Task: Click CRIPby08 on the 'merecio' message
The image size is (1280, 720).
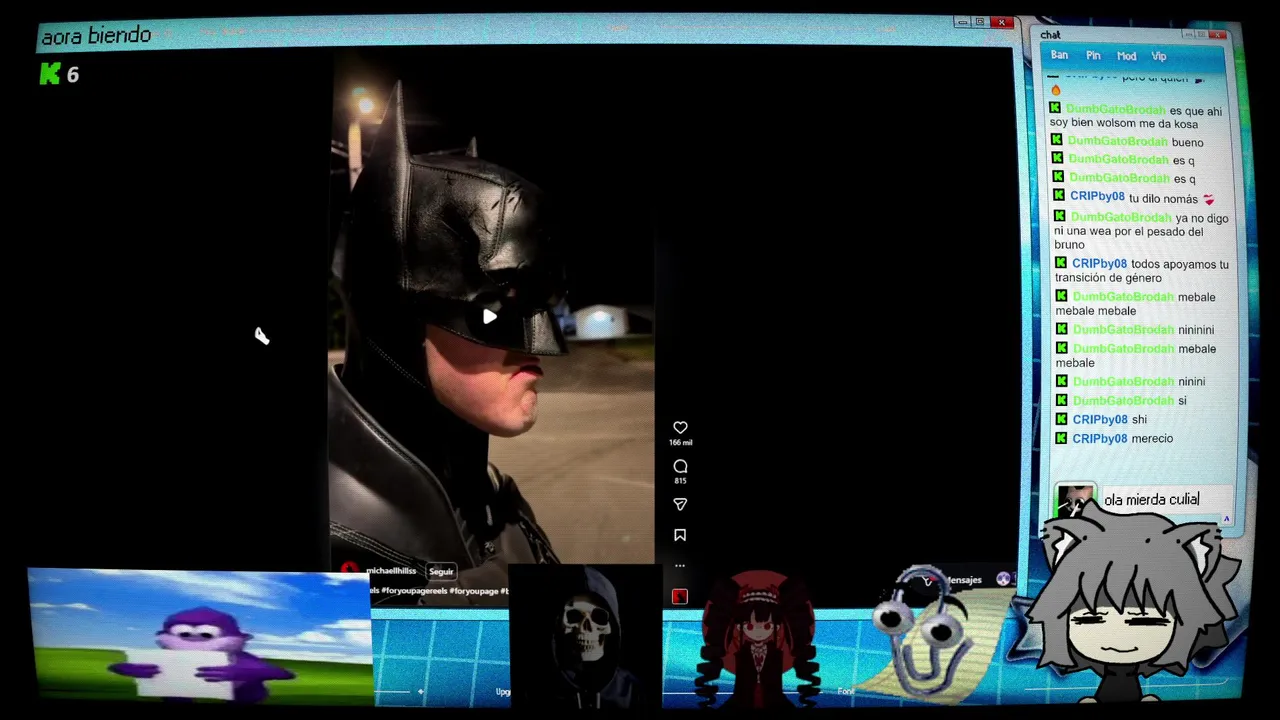Action: pyautogui.click(x=1099, y=439)
